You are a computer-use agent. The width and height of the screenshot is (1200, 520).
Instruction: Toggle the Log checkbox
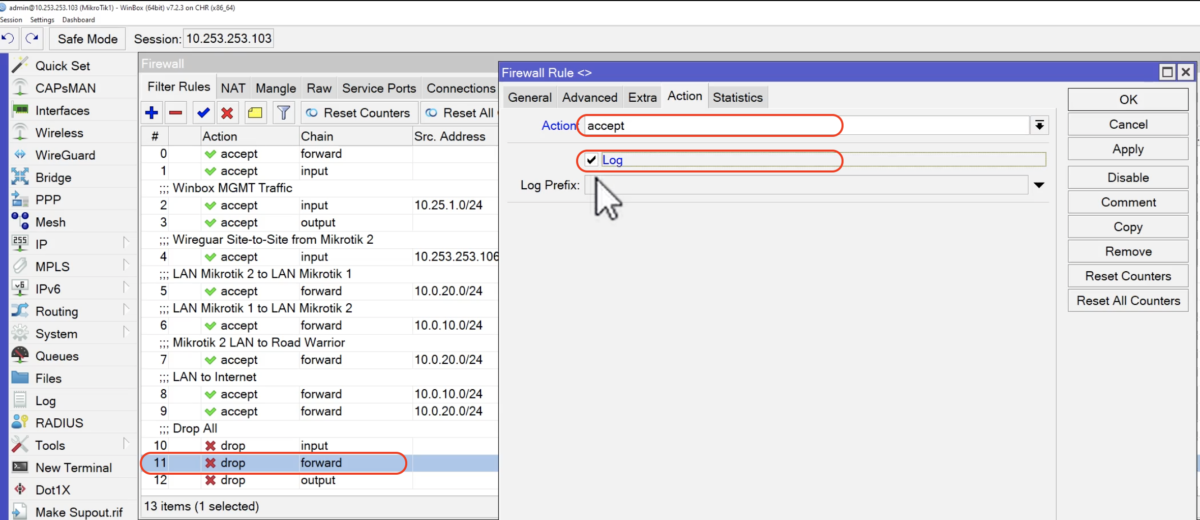click(592, 160)
